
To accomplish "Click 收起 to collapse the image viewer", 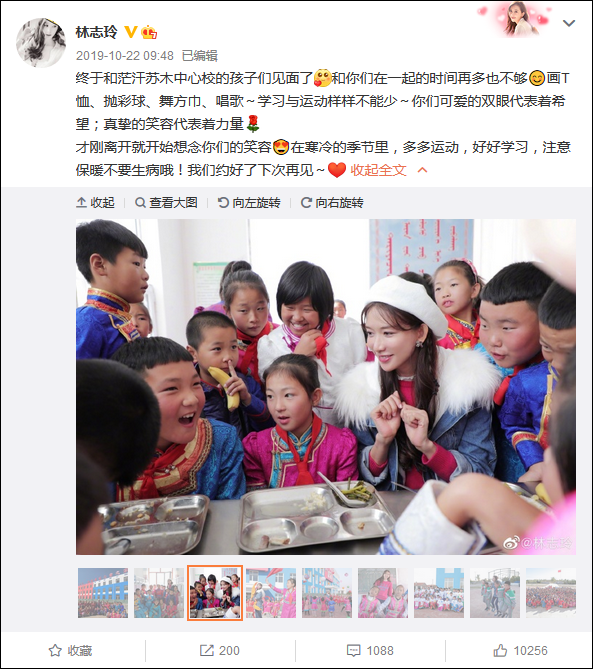I will click(95, 202).
